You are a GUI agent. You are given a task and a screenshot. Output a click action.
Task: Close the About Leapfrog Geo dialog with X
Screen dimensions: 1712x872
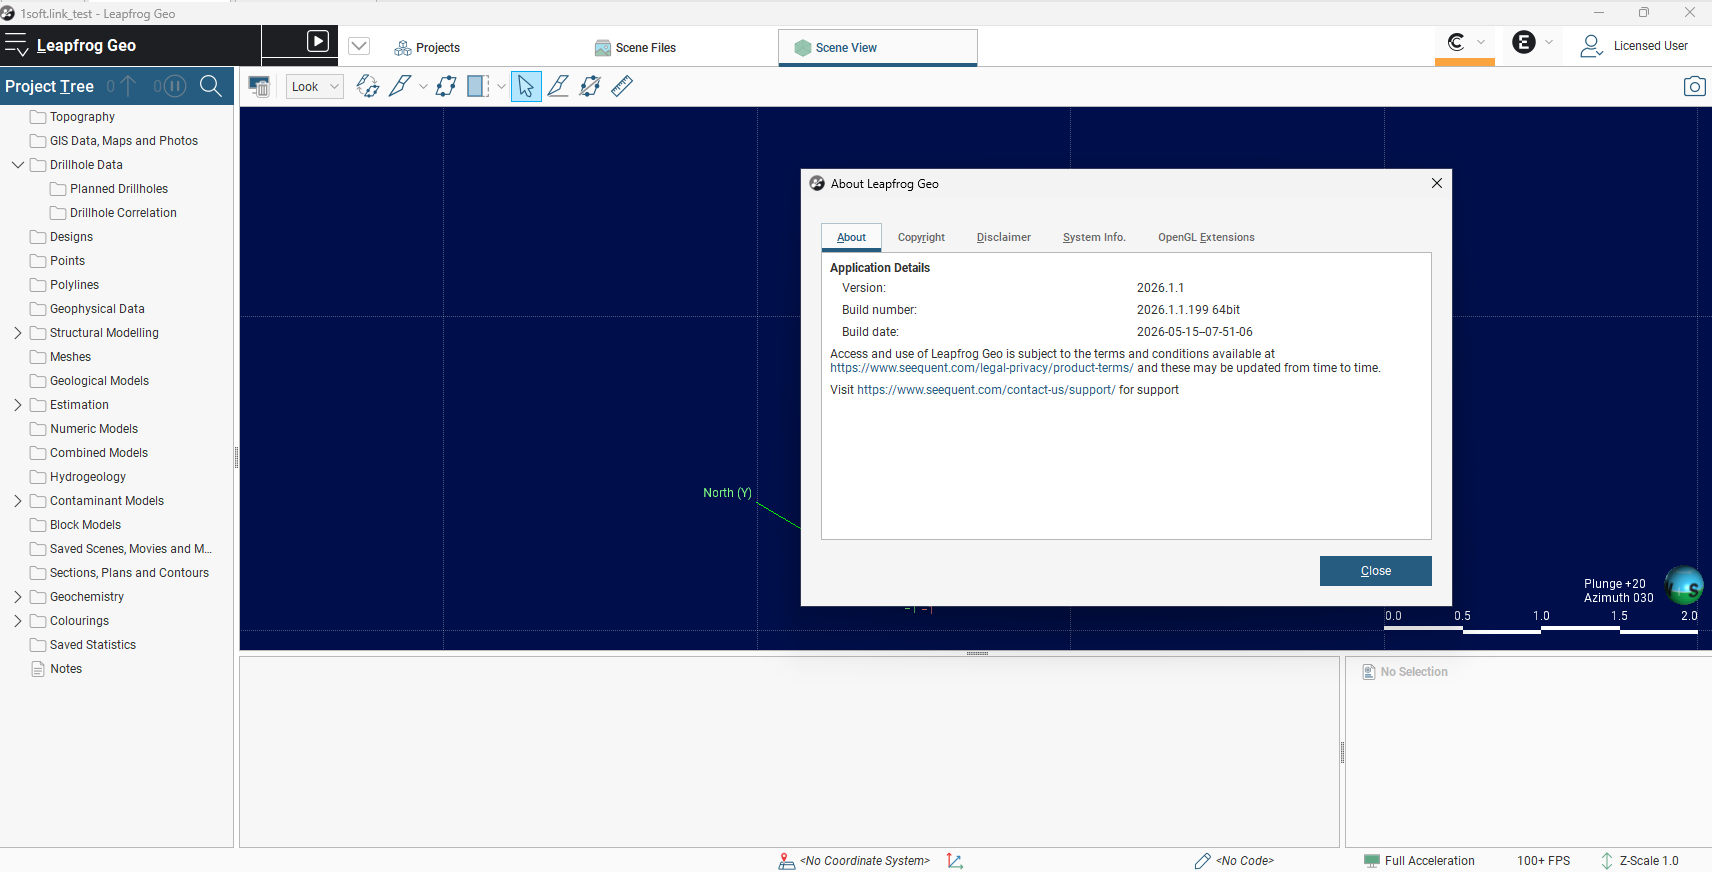tap(1437, 183)
